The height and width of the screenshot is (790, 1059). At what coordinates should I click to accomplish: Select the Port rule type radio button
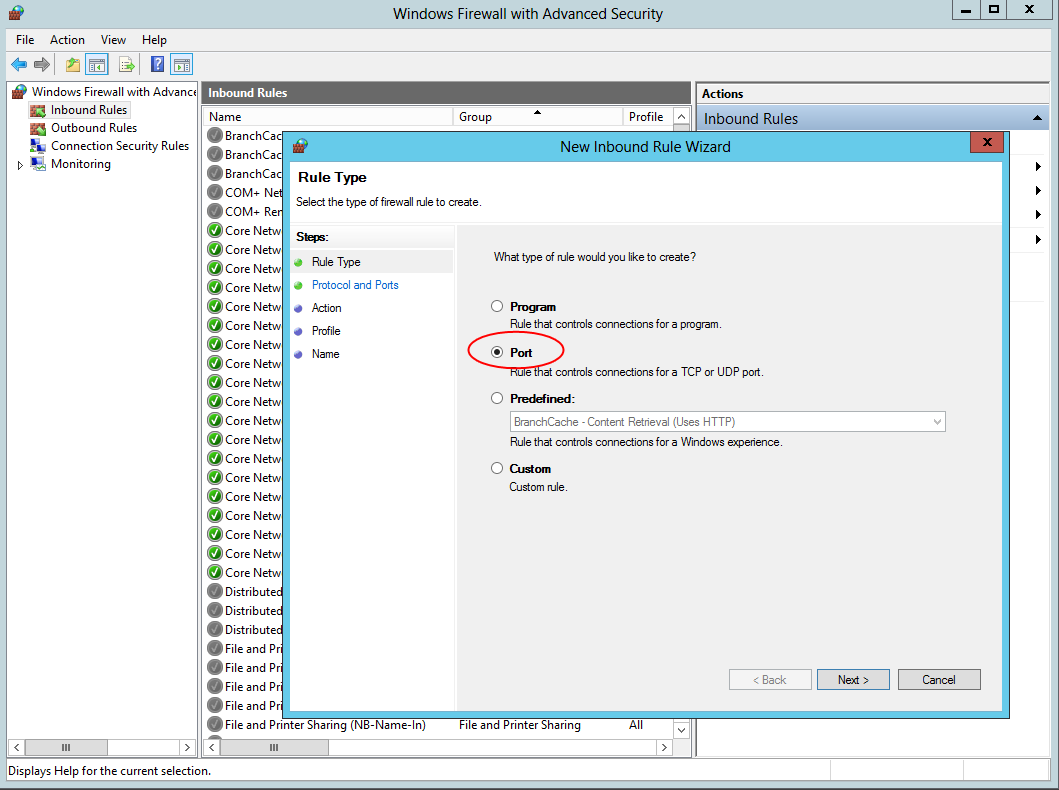[x=497, y=352]
